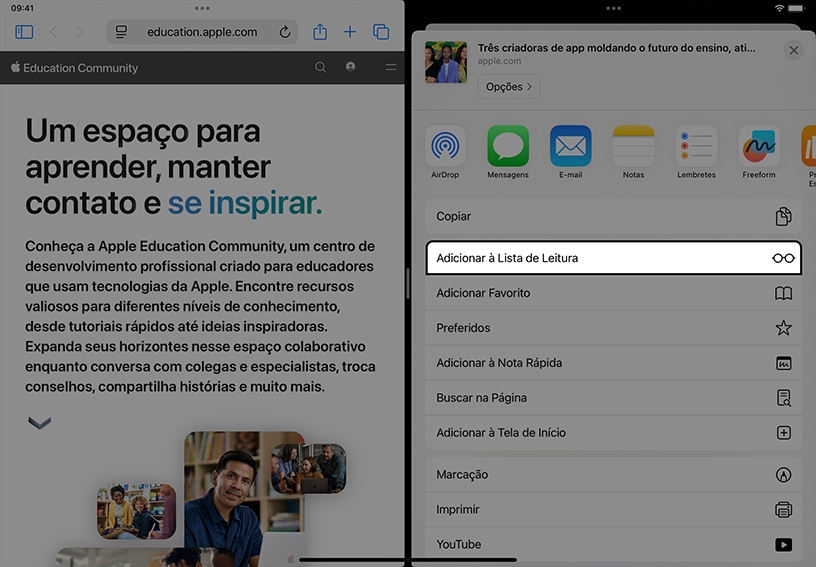Viewport: 816px width, 567px height.
Task: Choose Copiar in share sheet
Action: click(x=614, y=216)
